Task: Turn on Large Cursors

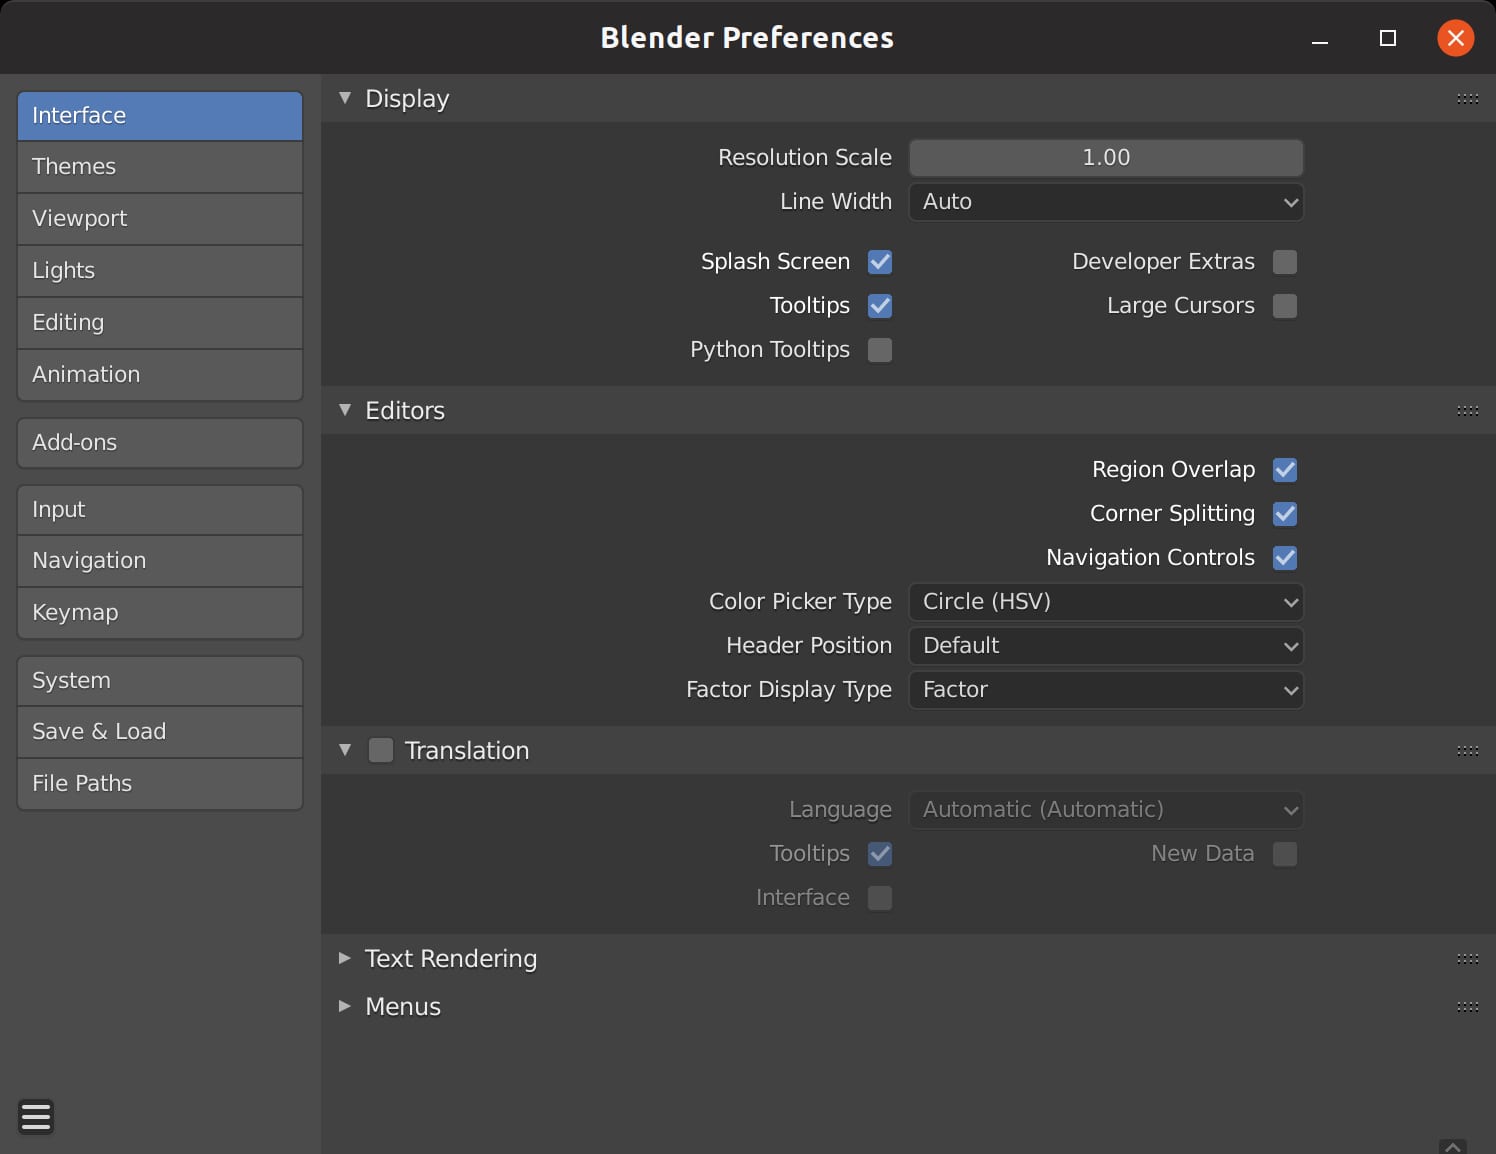Action: click(x=1285, y=306)
